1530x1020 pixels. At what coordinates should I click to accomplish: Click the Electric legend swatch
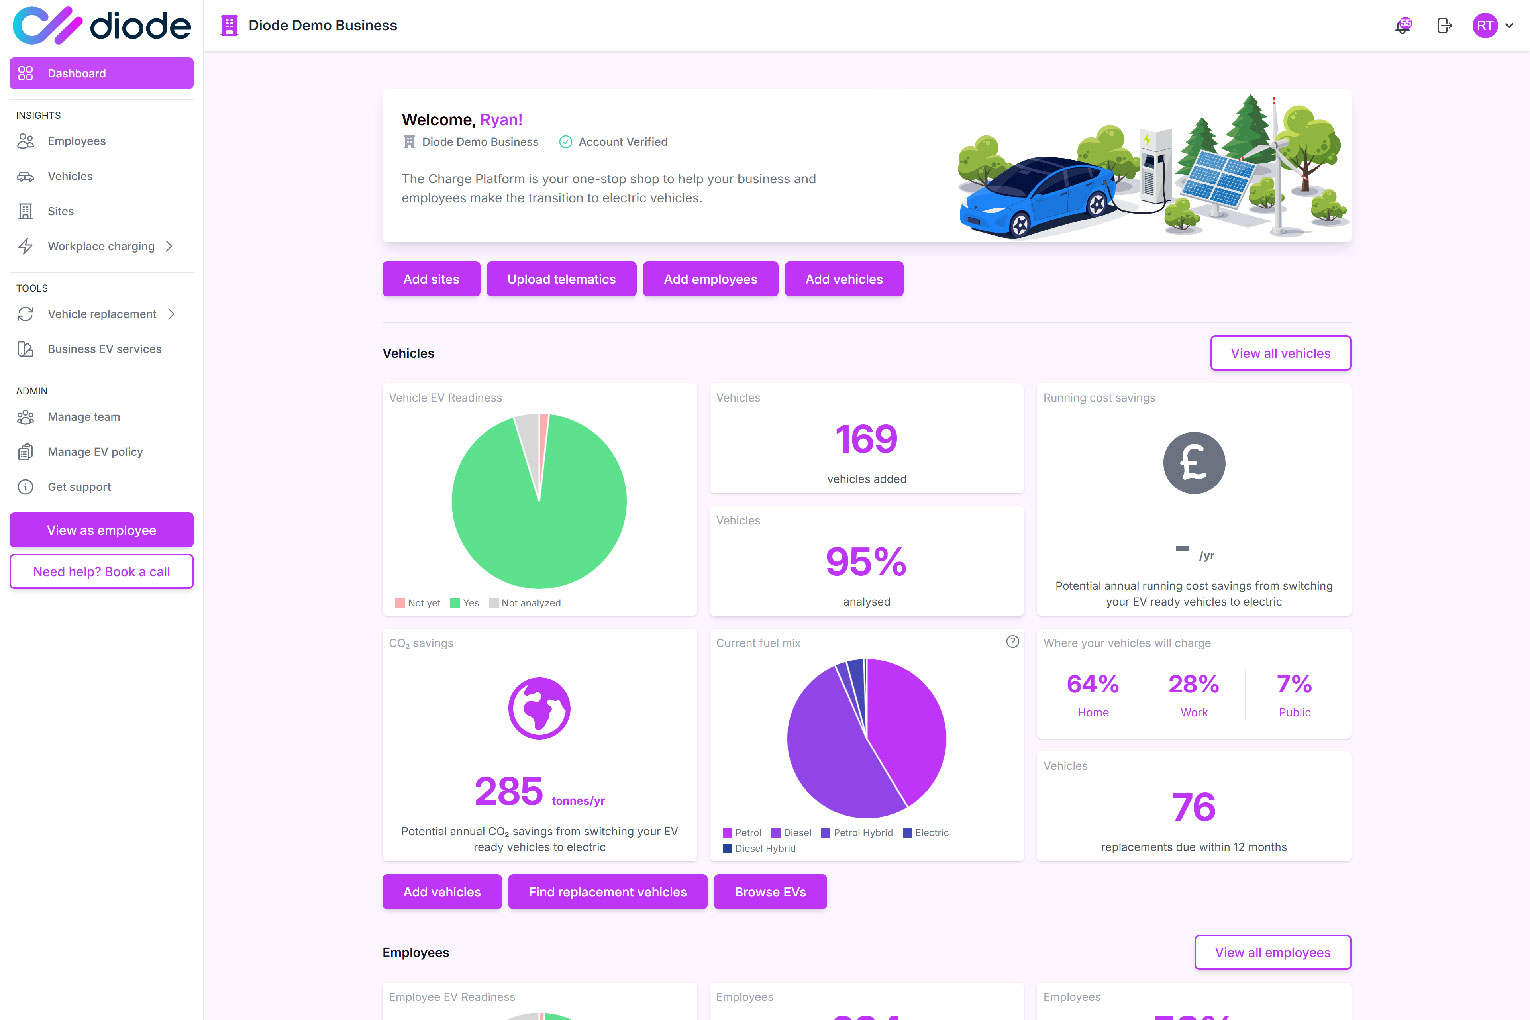907,832
